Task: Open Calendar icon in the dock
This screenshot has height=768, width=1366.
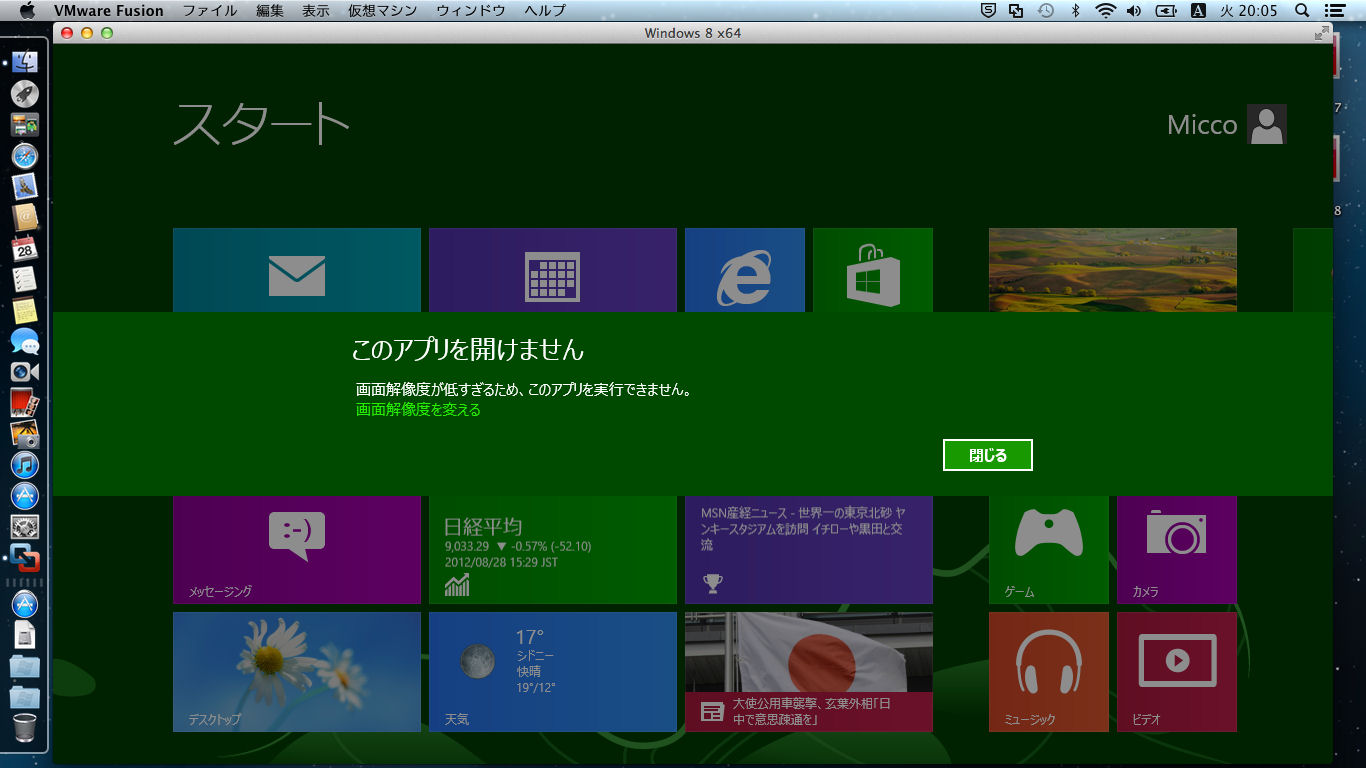Action: pos(25,248)
